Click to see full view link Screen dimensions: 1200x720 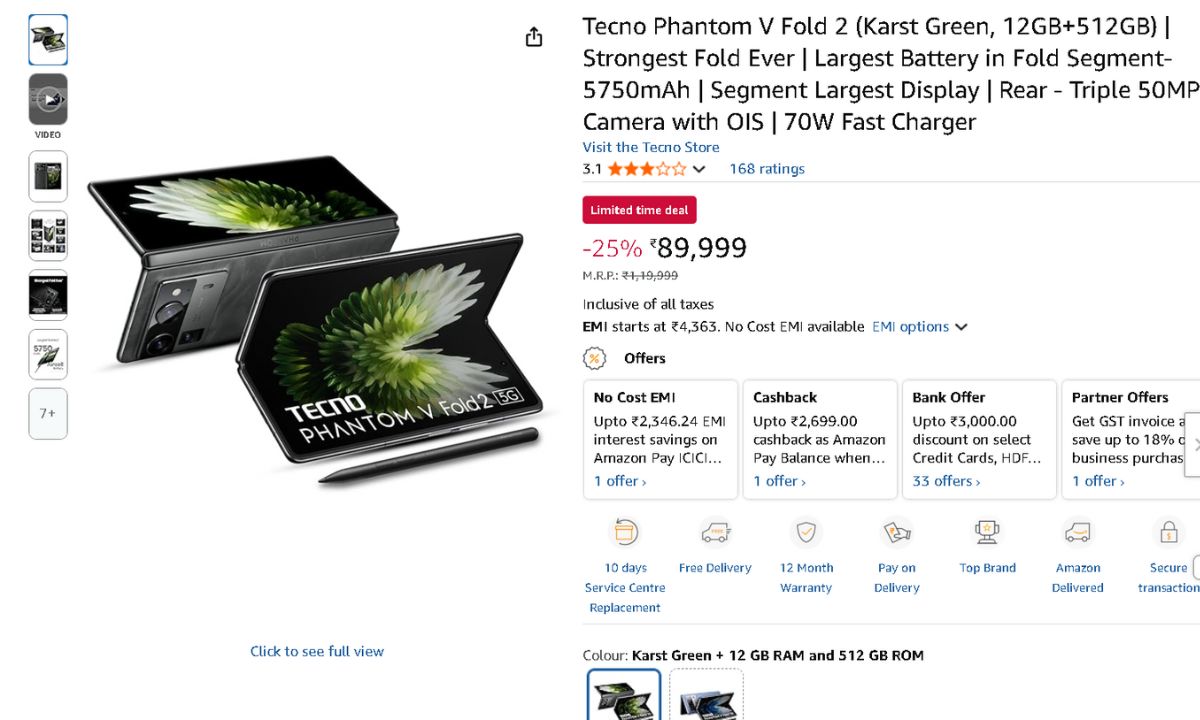click(x=317, y=651)
